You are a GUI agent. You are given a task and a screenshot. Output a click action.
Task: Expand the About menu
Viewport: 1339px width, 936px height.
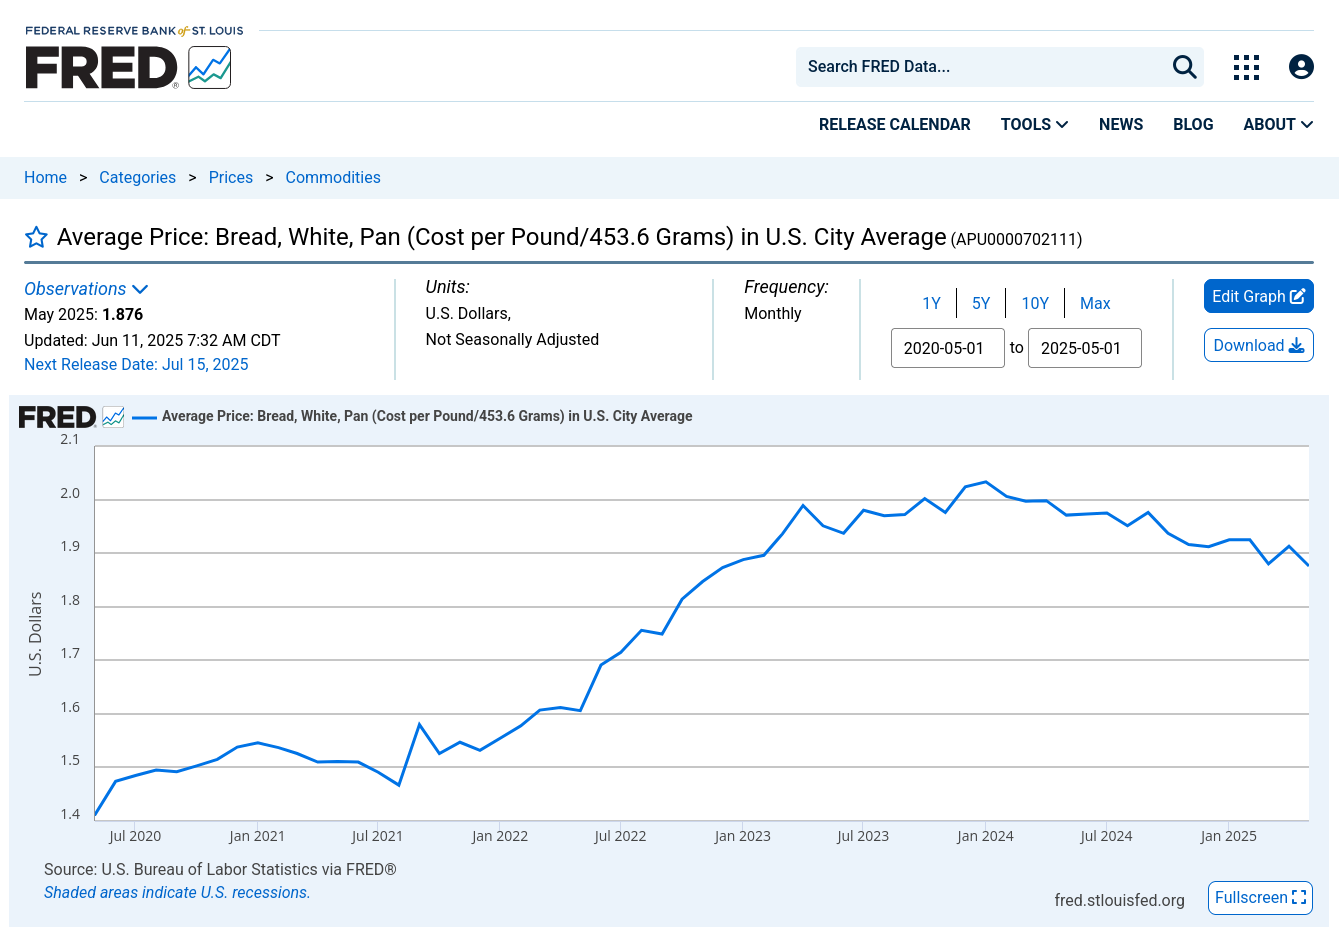pyautogui.click(x=1278, y=124)
